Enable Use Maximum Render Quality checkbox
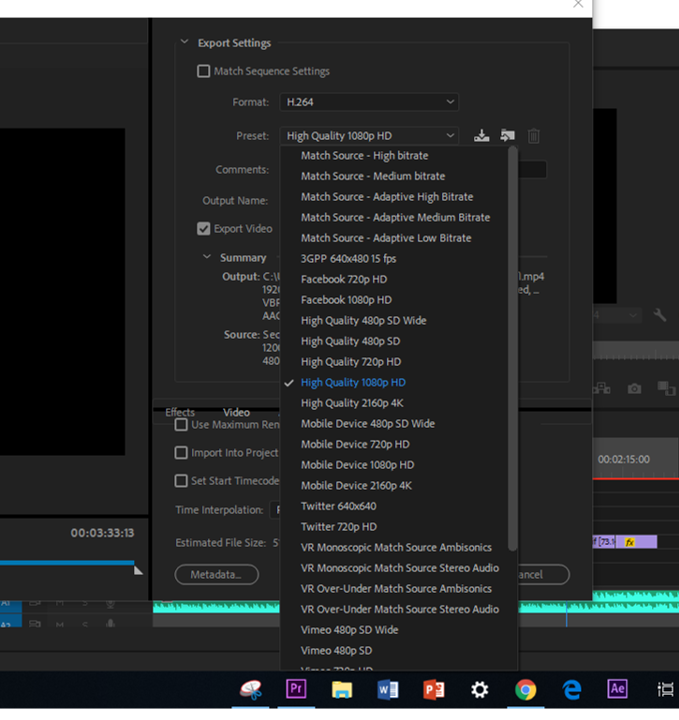 (181, 425)
